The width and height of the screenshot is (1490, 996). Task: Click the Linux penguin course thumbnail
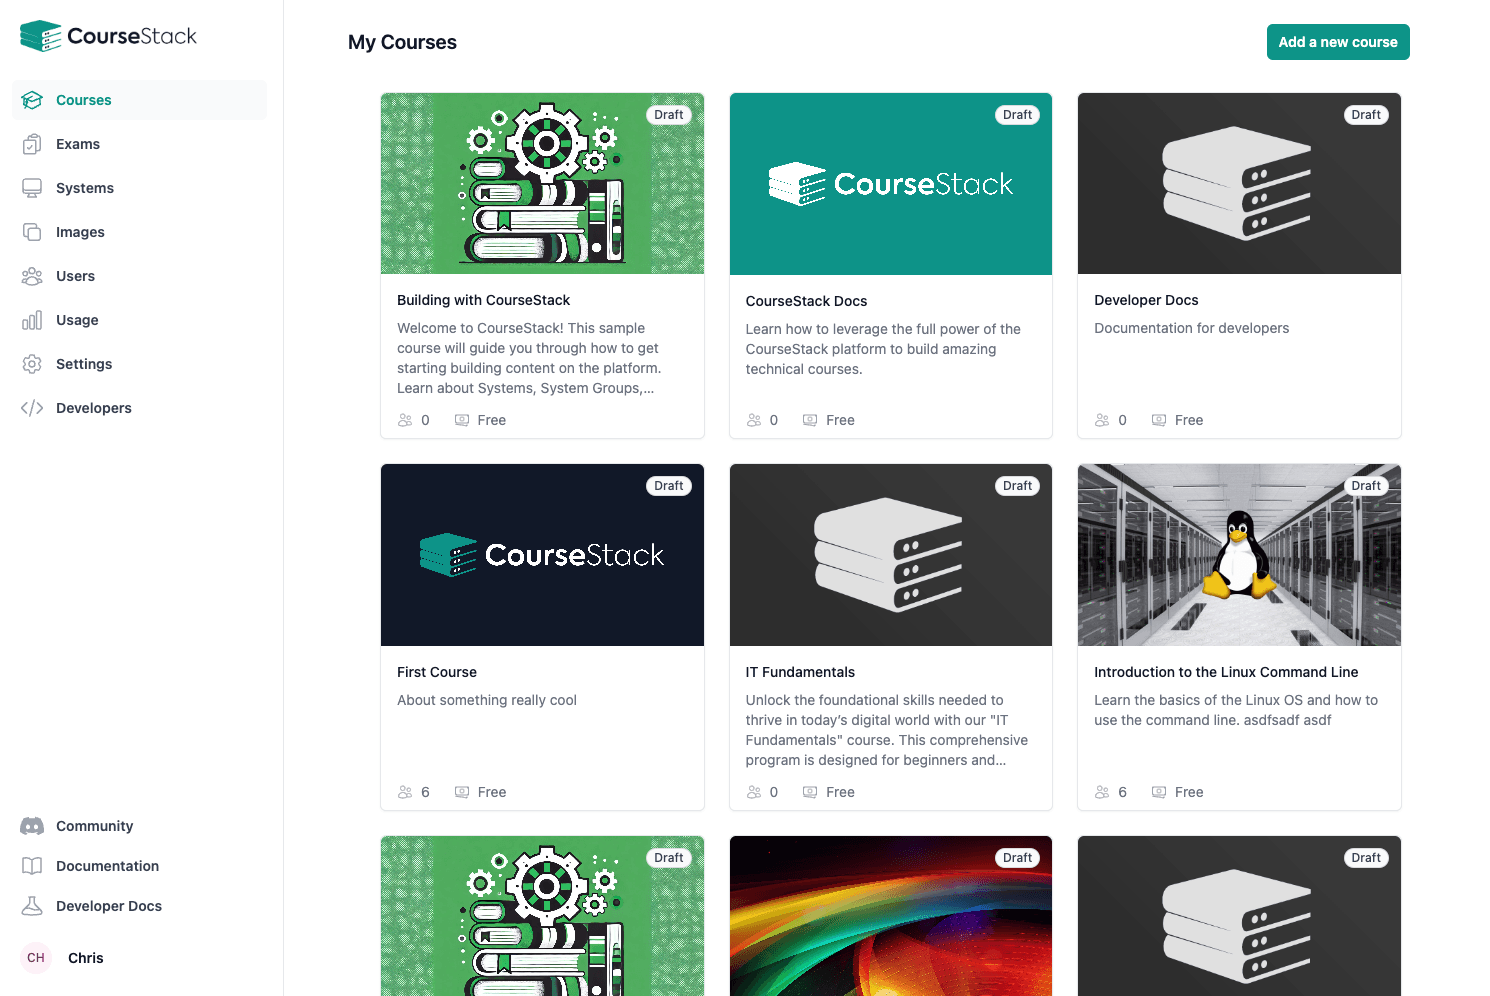click(1239, 555)
